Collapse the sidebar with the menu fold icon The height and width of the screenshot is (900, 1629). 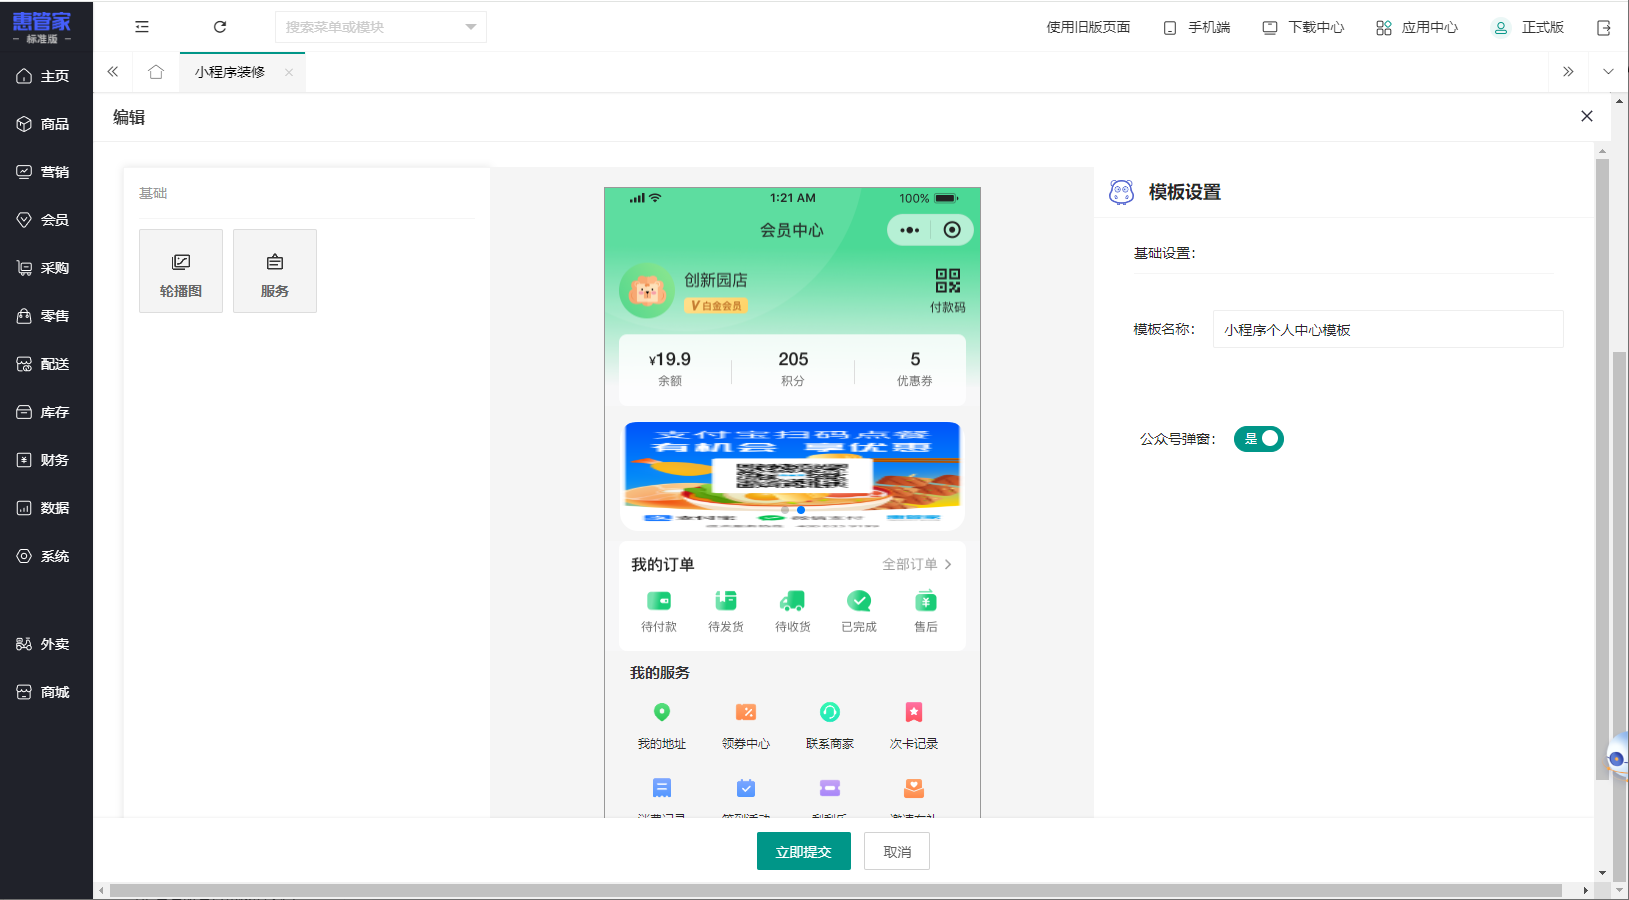click(x=142, y=27)
